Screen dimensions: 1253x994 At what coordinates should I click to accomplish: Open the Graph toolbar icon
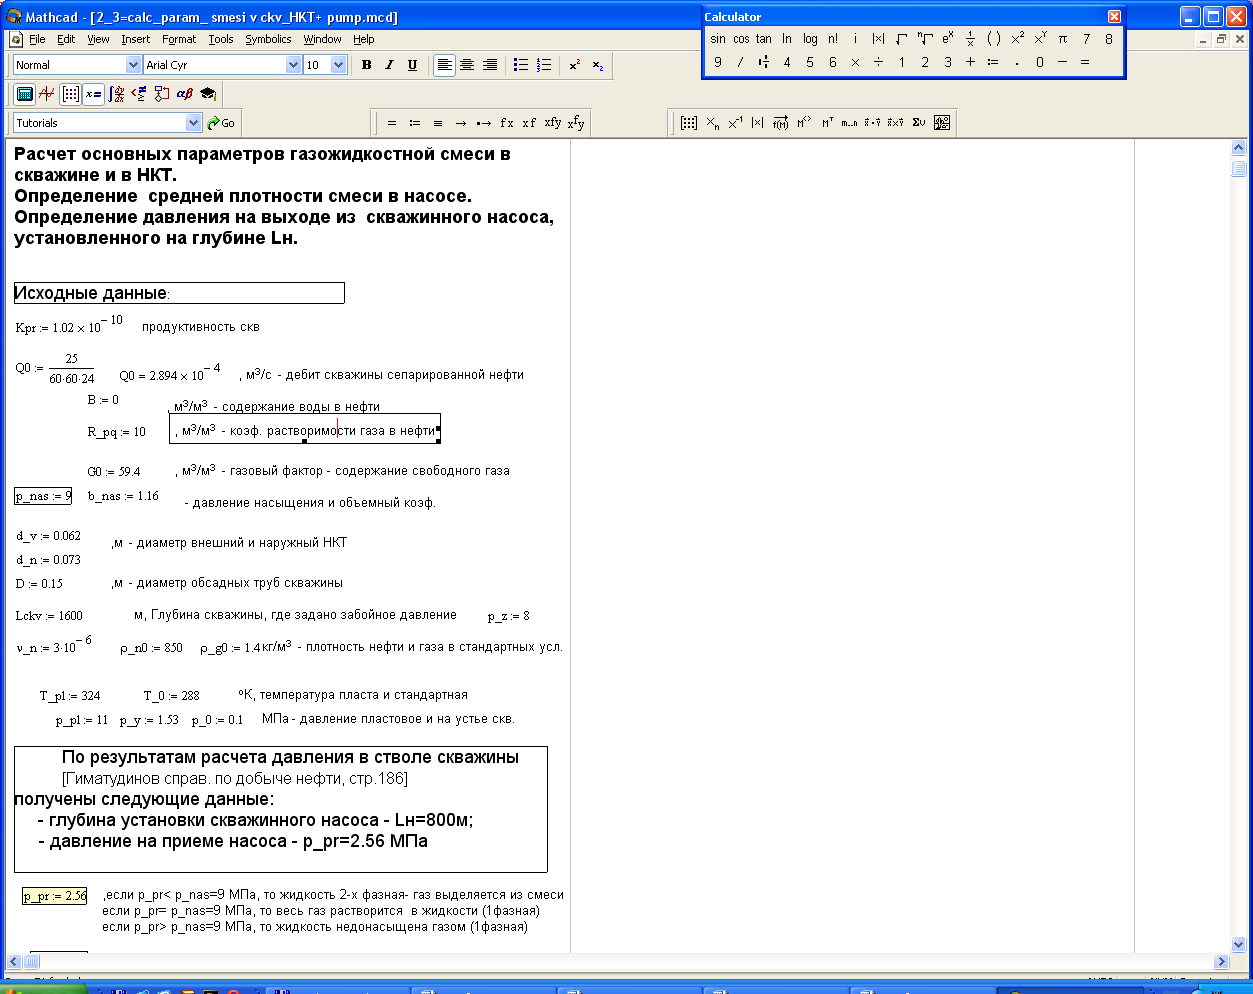click(47, 94)
